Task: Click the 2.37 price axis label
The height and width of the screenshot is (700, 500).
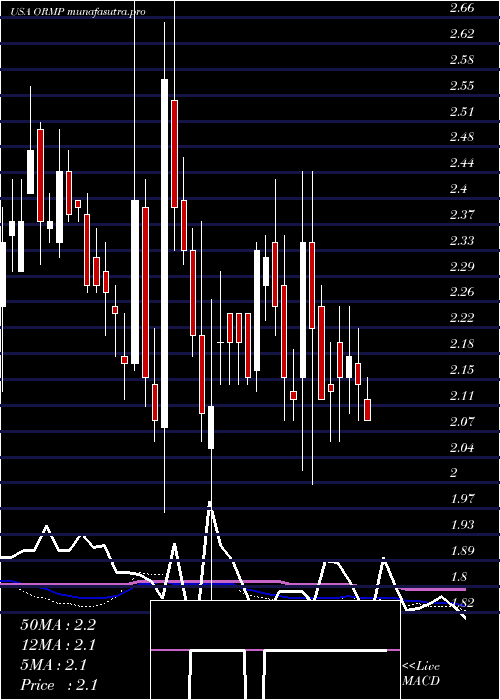Action: (462, 215)
